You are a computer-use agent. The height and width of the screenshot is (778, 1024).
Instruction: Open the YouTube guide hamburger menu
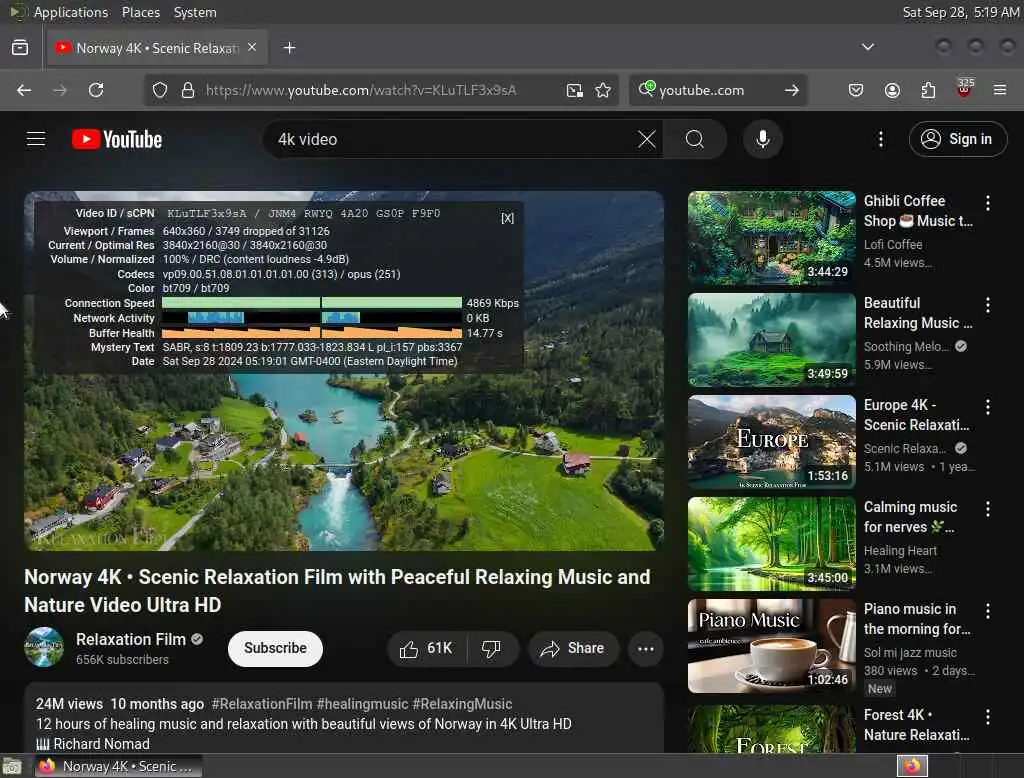tap(36, 139)
